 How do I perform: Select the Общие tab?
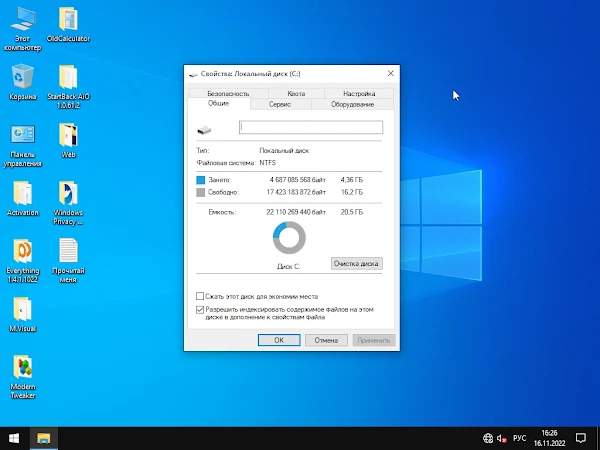218,103
